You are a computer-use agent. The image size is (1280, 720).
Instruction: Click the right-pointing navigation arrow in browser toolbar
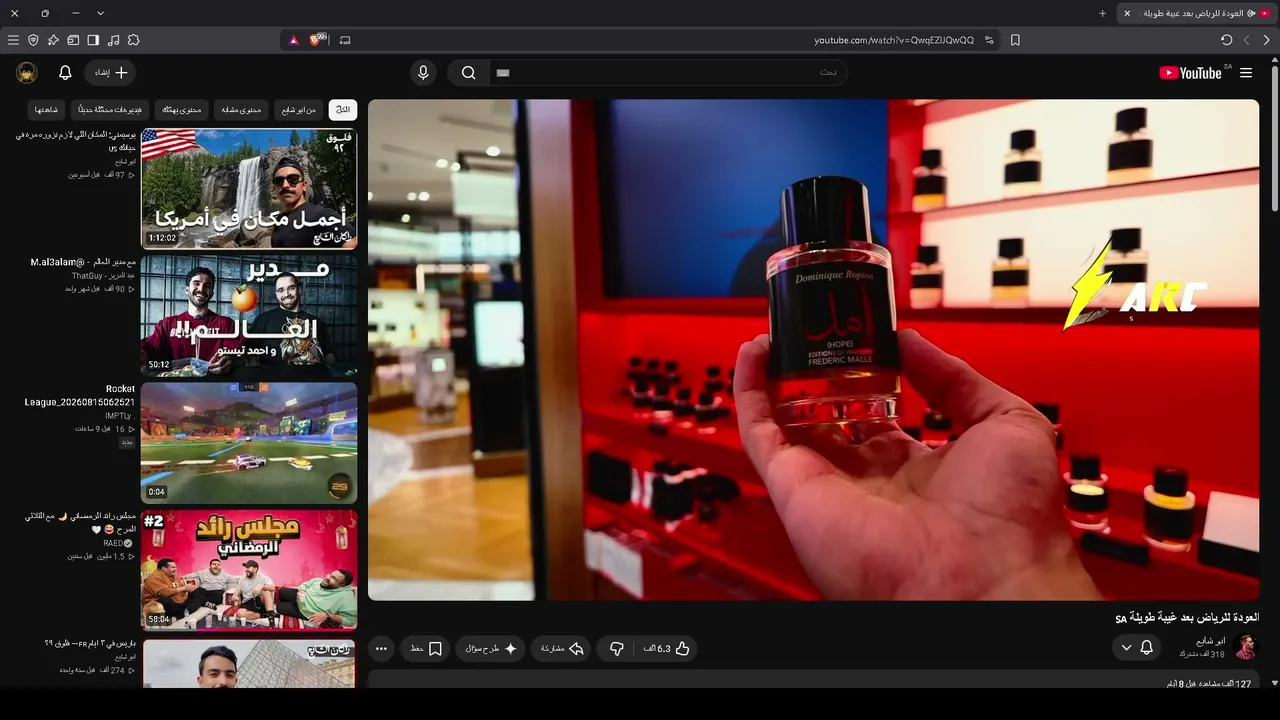click(x=1266, y=40)
